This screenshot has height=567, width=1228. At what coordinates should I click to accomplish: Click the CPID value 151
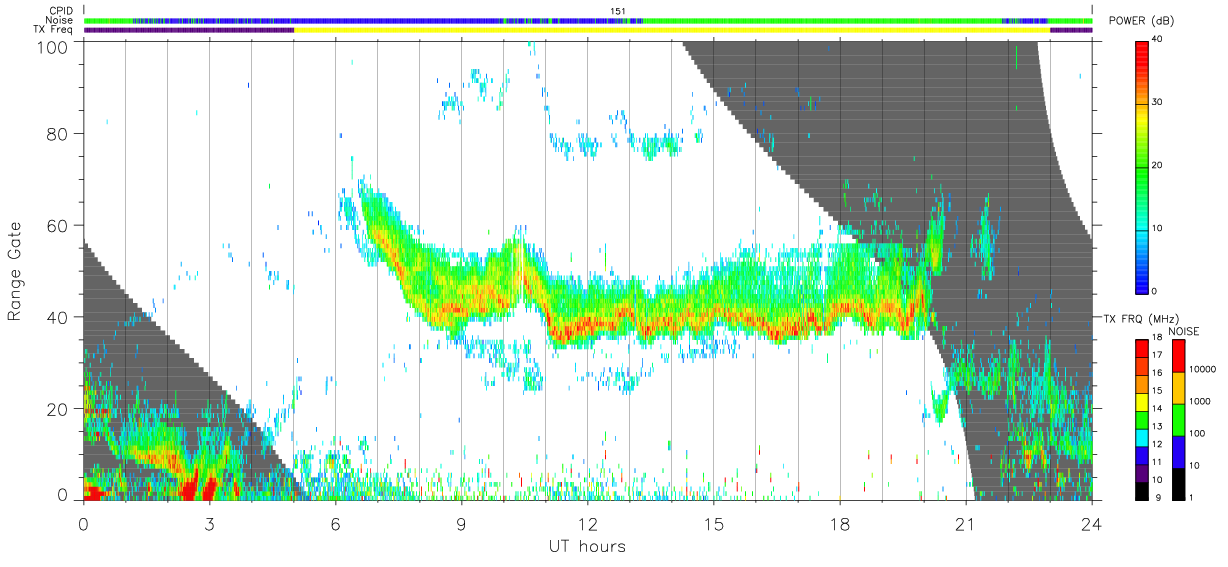[617, 11]
